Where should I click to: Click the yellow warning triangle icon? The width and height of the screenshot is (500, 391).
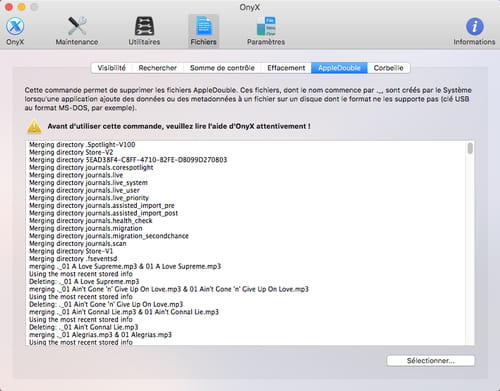coord(34,127)
